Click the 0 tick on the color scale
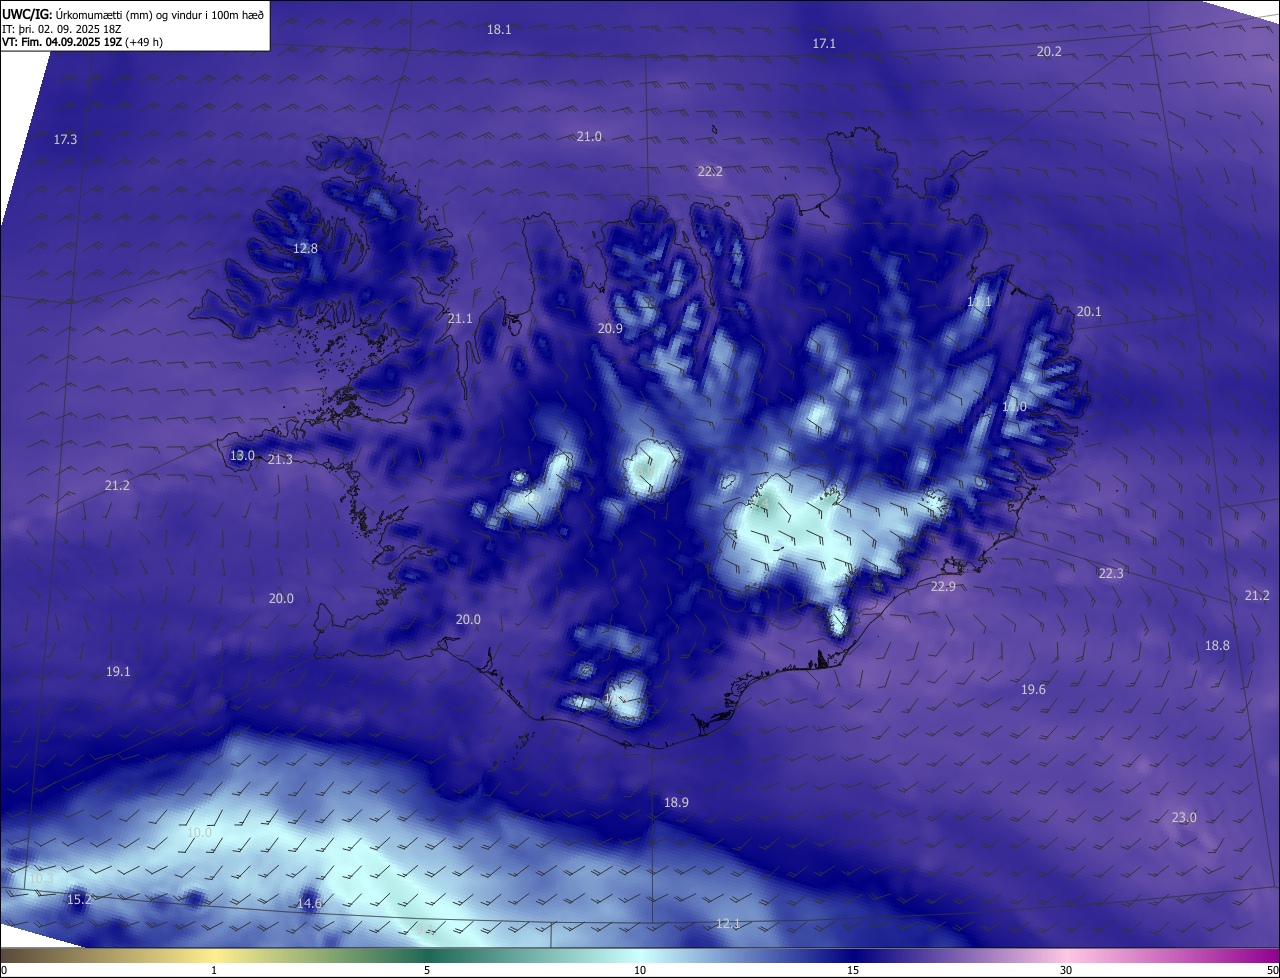1280x978 pixels. pos(4,970)
